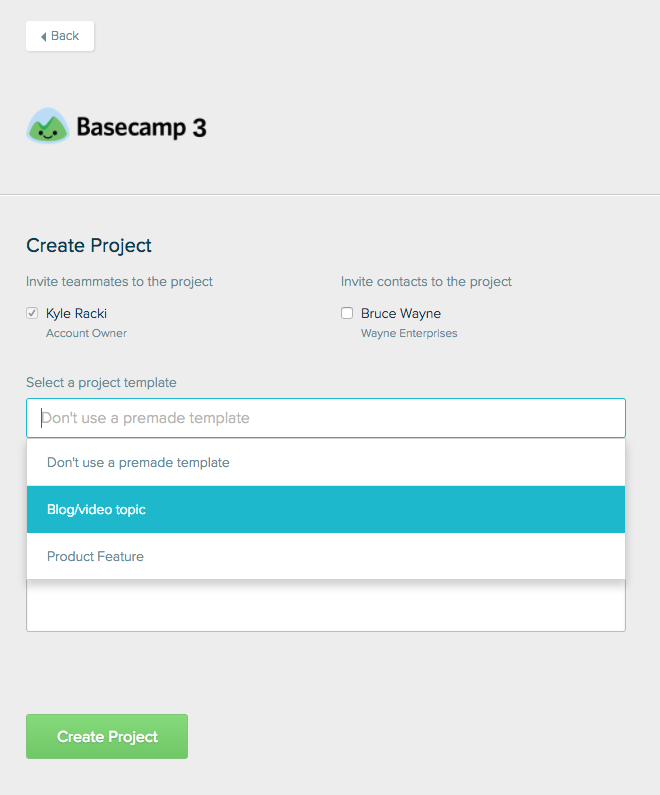Click "Invite teammates to the project" label

[x=119, y=281]
